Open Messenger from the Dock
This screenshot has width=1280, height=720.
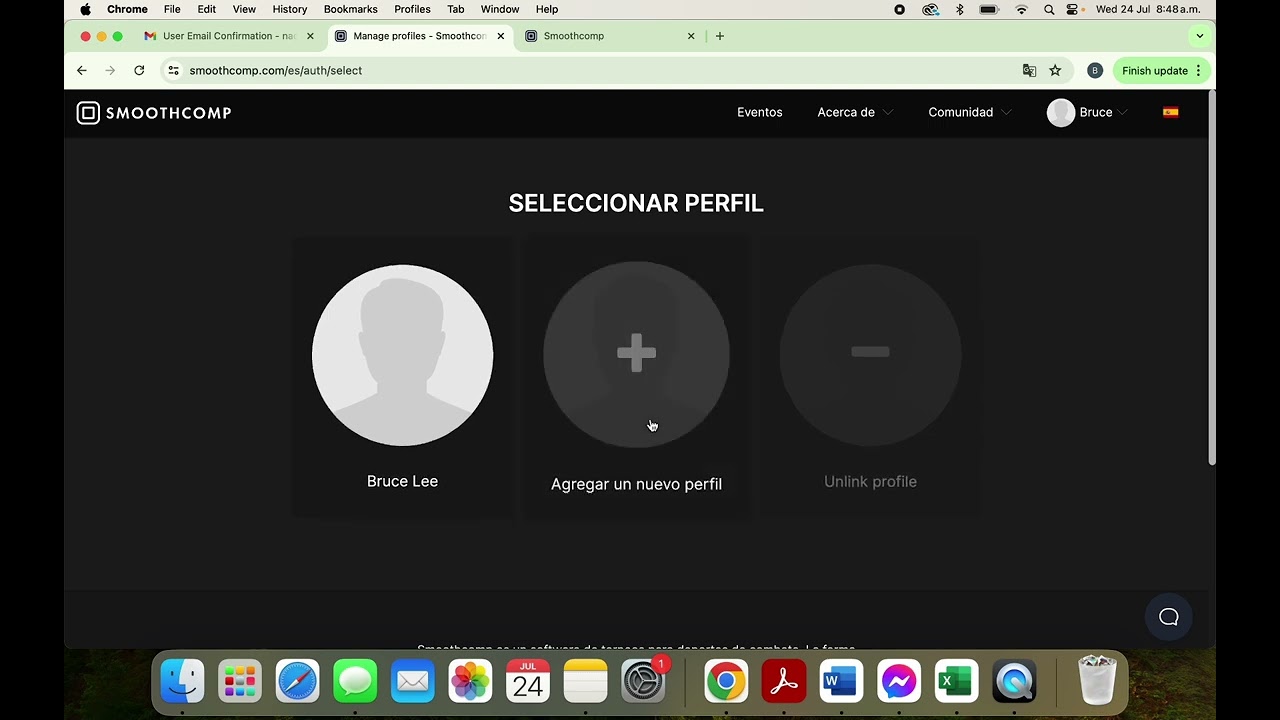tap(899, 682)
